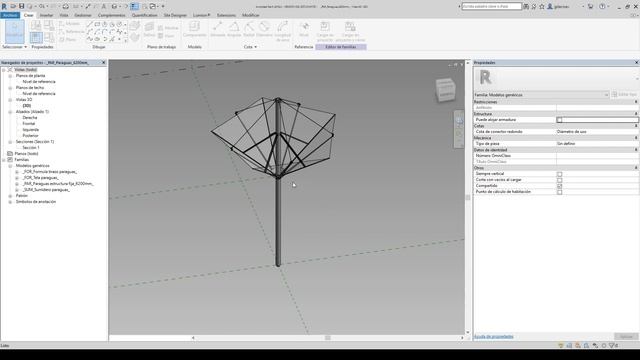Uncheck the Compartido checkbox
Image resolution: width=640 pixels, height=360 pixels.
(x=560, y=186)
